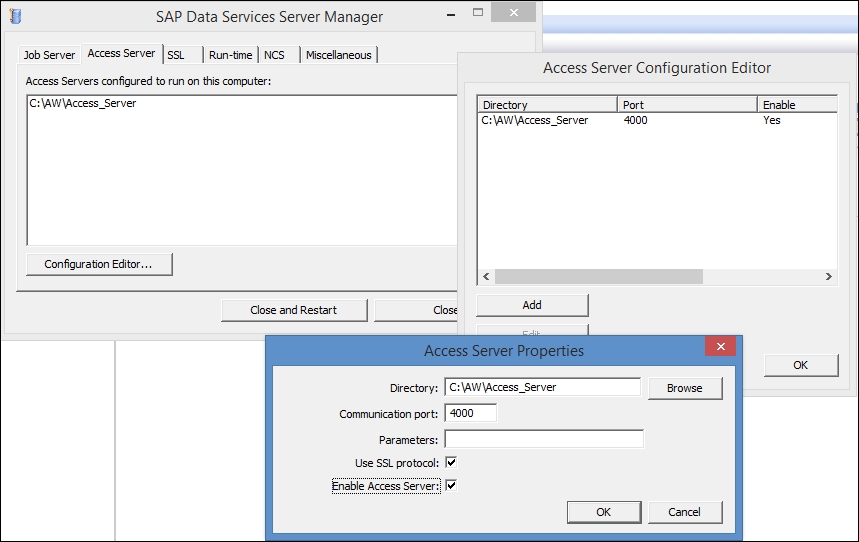Switch to the Job Server tab
The image size is (859, 542).
click(x=49, y=55)
